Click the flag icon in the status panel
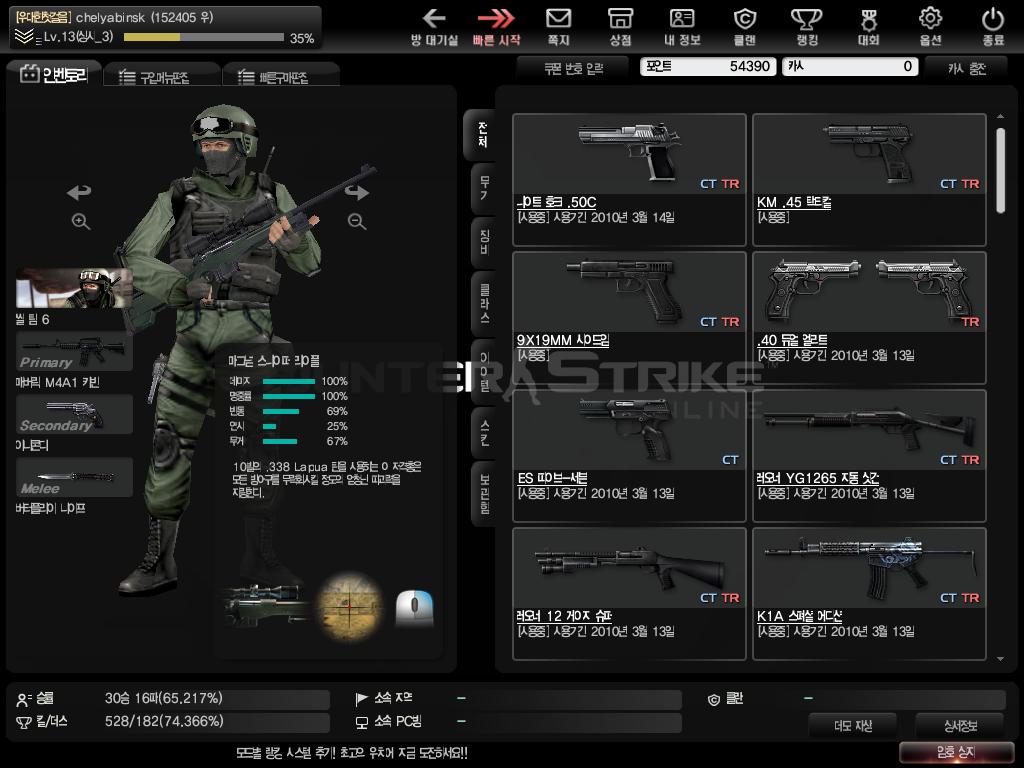 coord(361,699)
